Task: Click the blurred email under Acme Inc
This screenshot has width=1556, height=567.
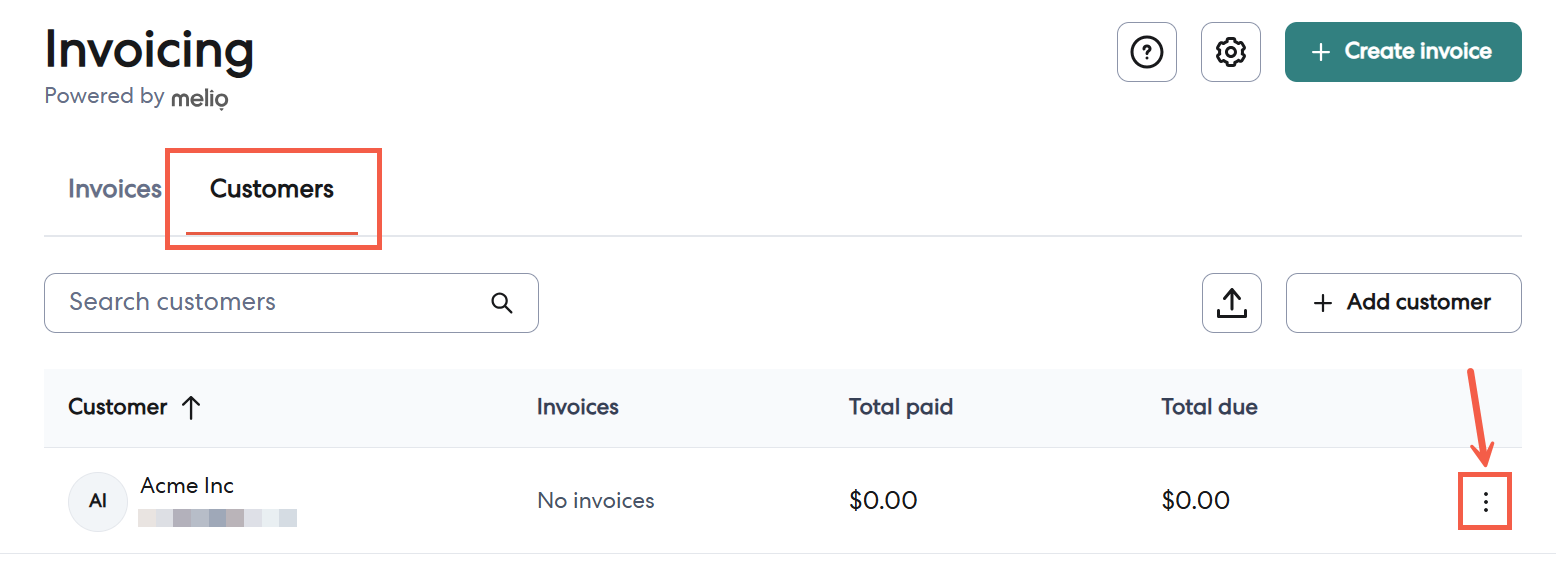Action: [x=217, y=518]
